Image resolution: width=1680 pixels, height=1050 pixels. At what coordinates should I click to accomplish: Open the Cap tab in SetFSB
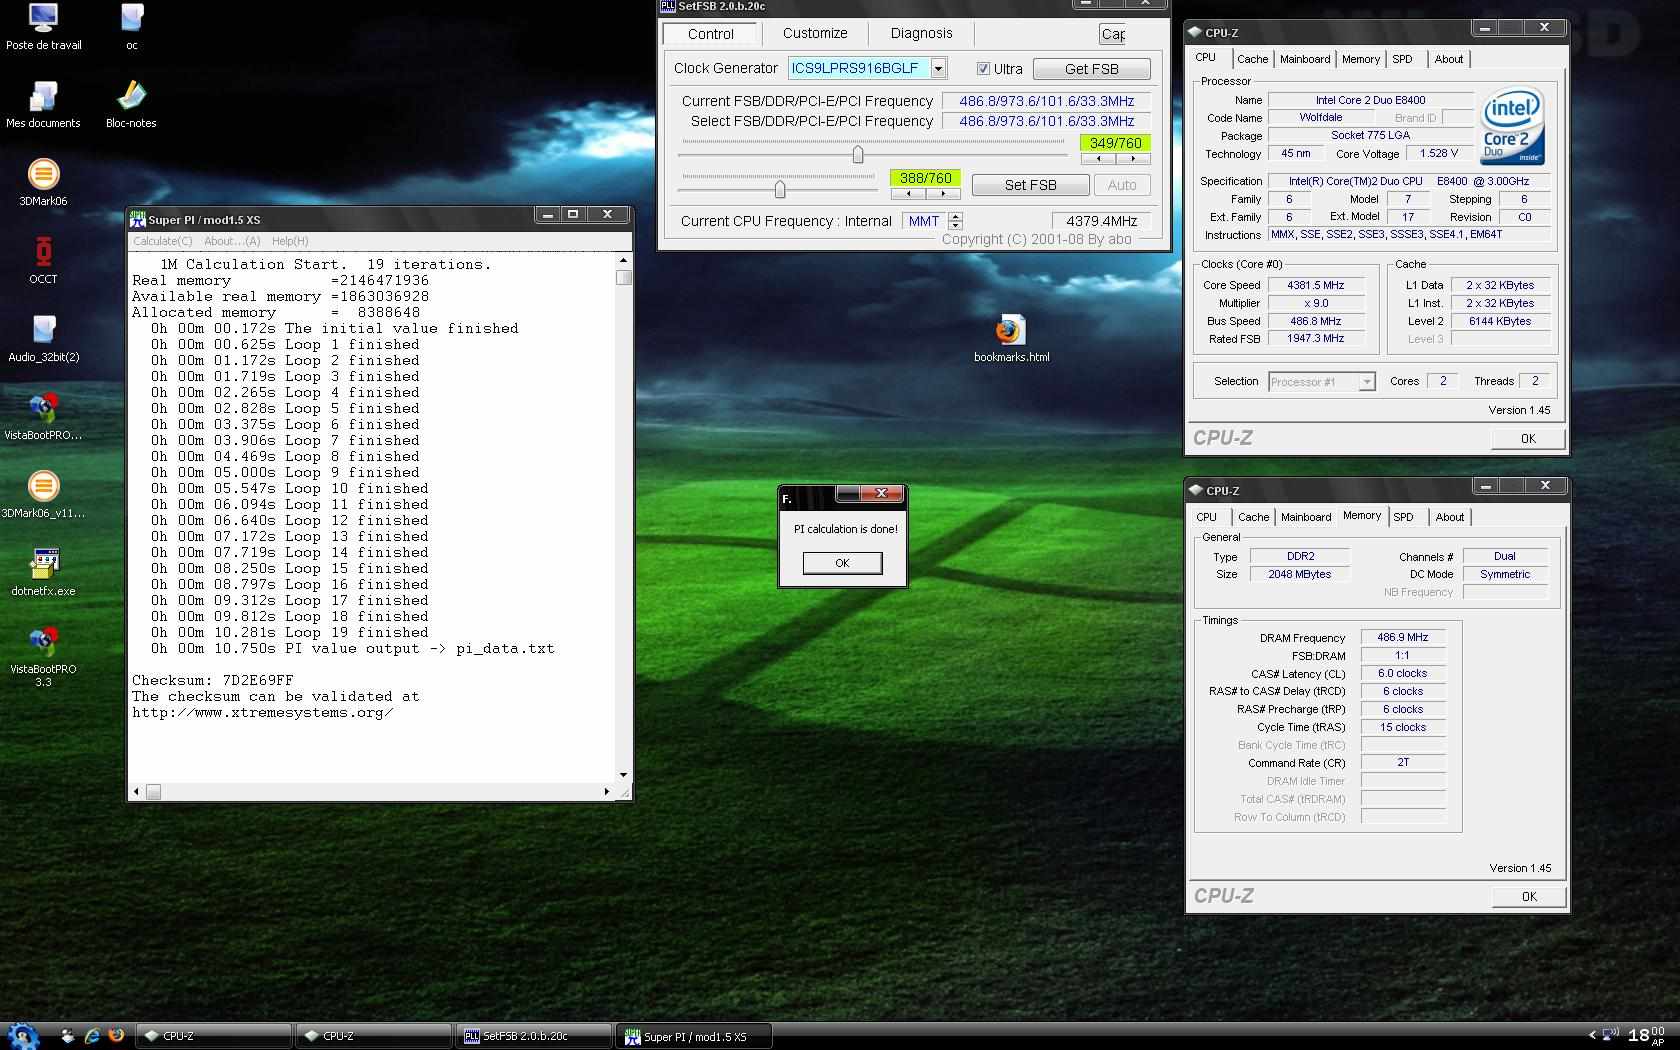1112,34
